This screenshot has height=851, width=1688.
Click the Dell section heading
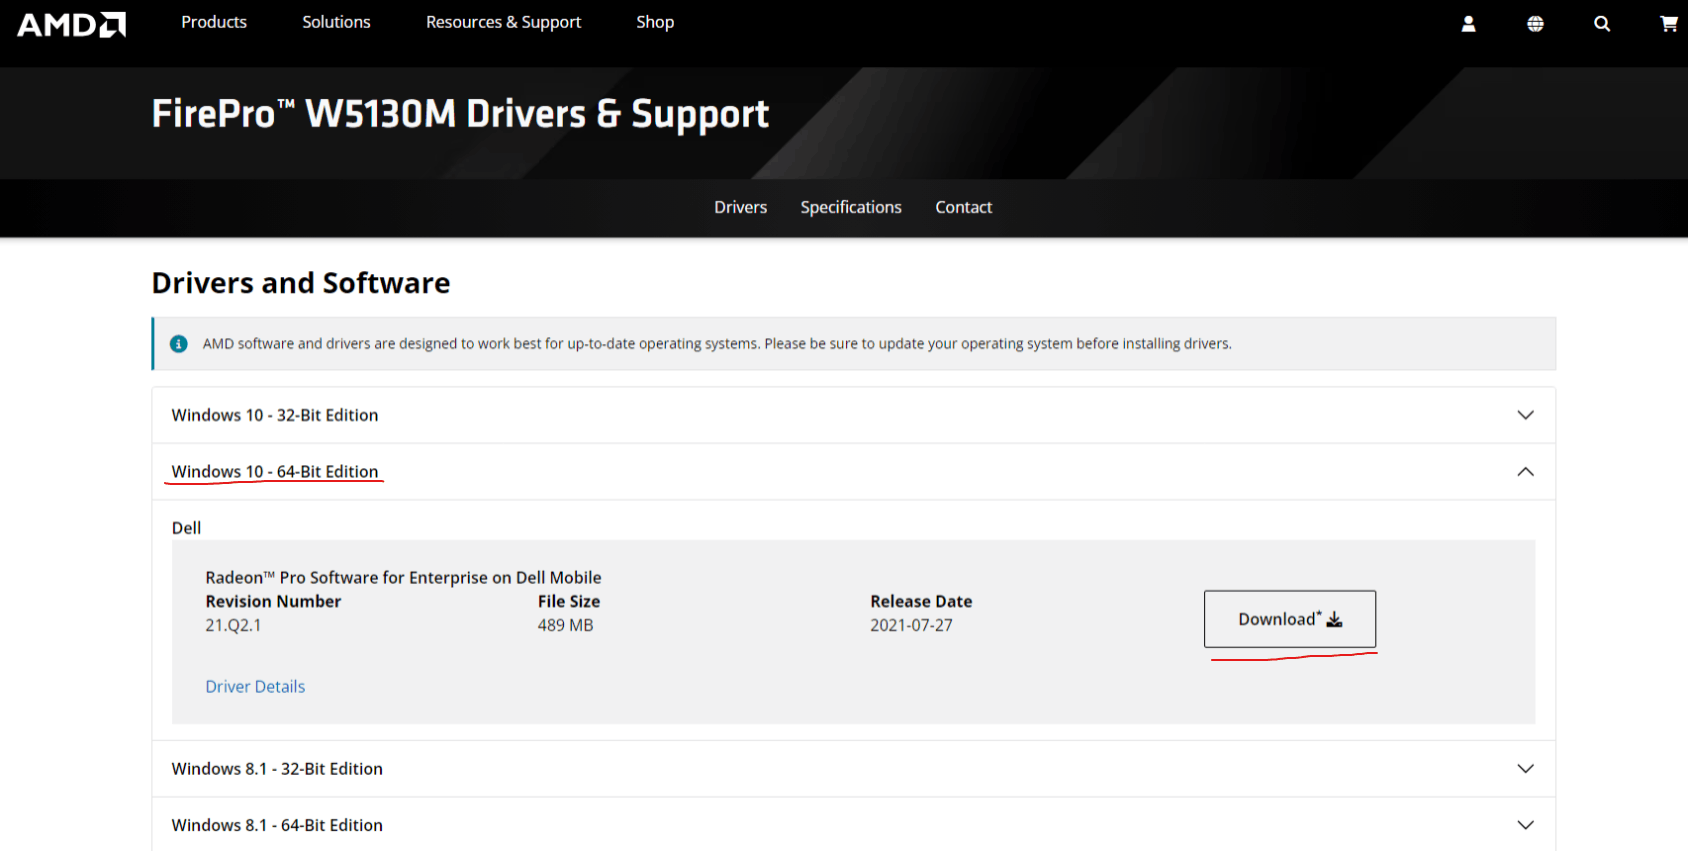(186, 528)
